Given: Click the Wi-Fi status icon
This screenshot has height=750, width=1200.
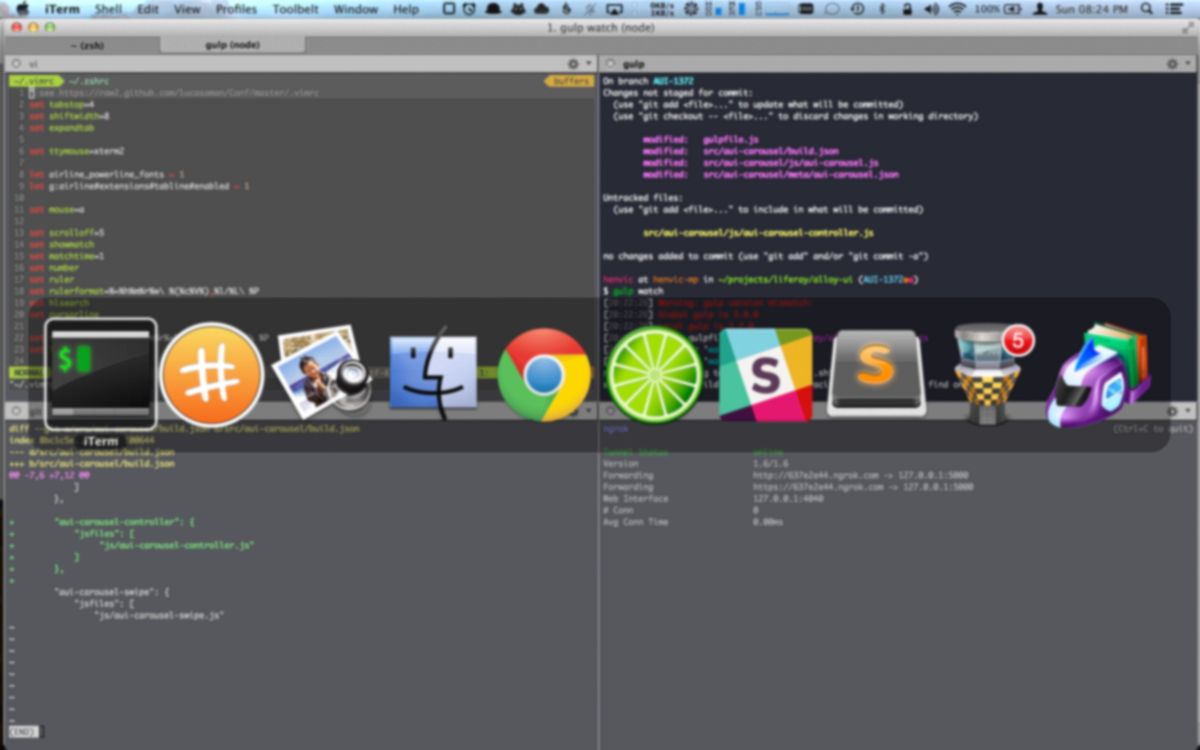Looking at the screenshot, I should (x=957, y=9).
